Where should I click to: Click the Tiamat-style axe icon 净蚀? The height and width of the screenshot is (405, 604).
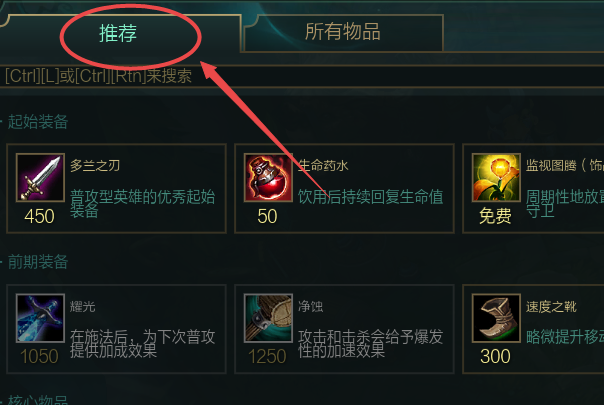(x=268, y=318)
